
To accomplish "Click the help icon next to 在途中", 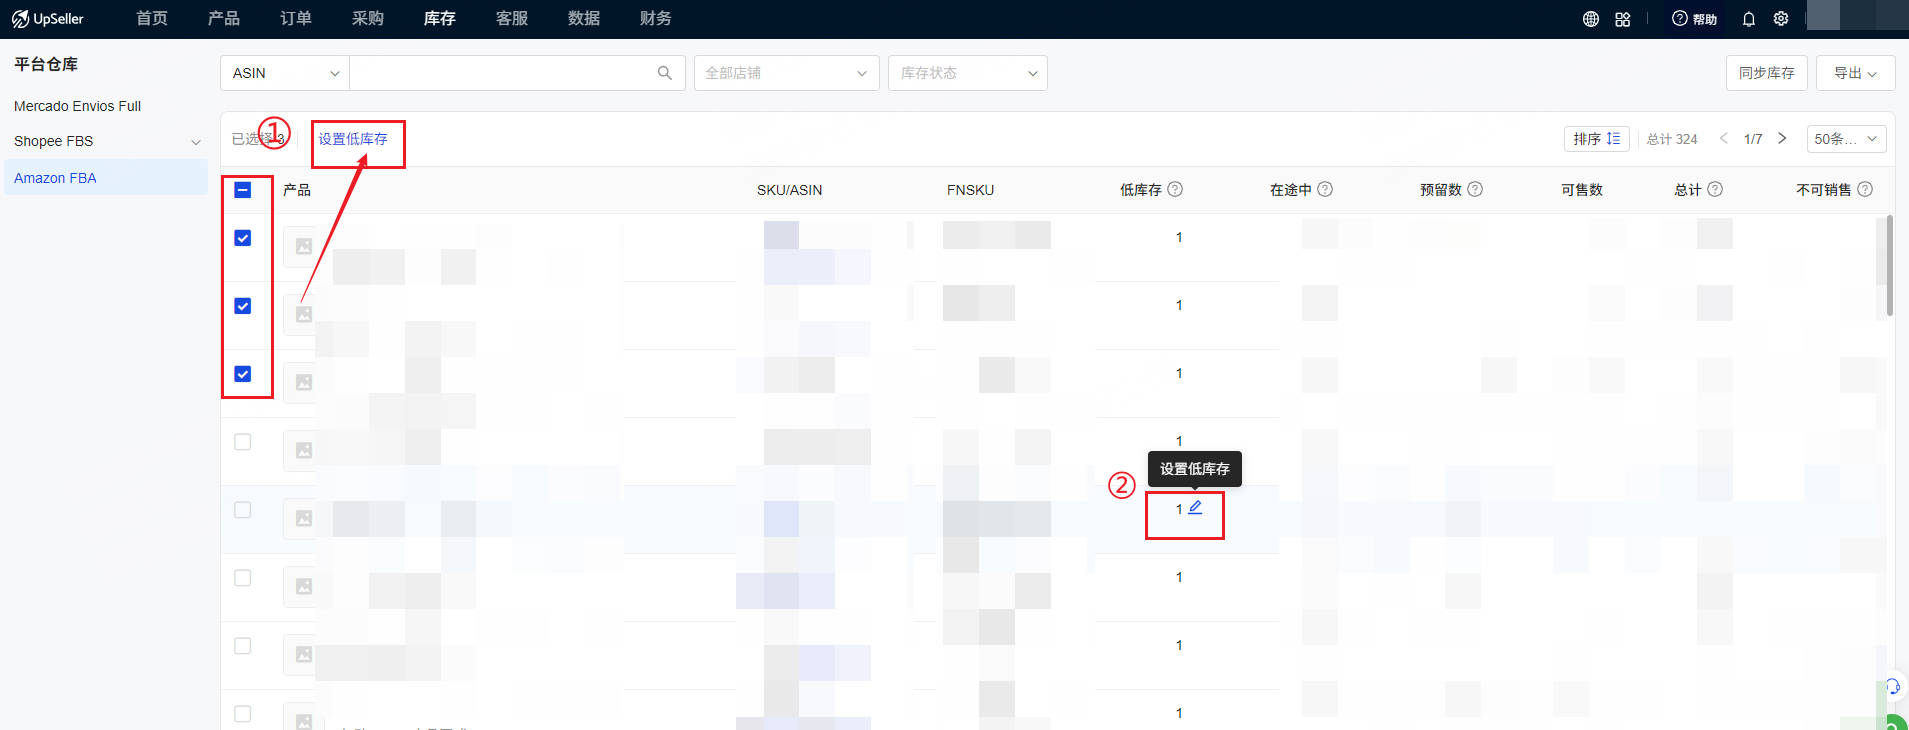I will (1325, 189).
